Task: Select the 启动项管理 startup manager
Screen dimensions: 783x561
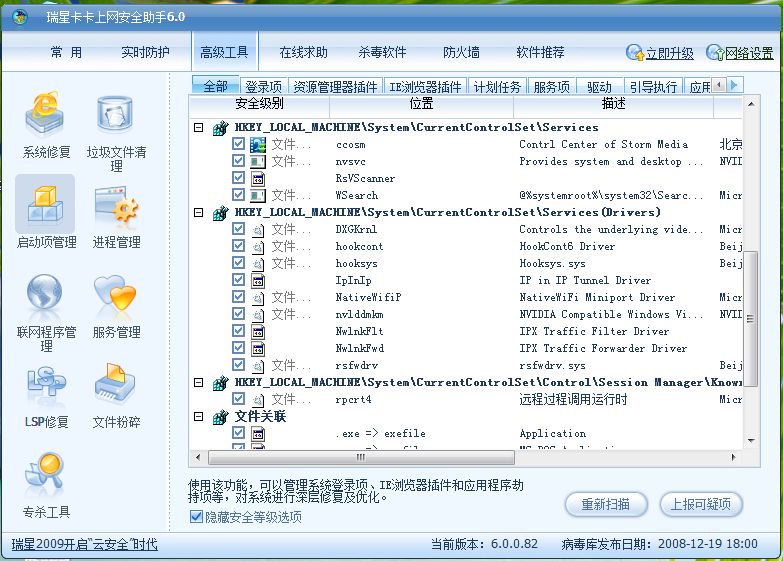Action: (45, 213)
